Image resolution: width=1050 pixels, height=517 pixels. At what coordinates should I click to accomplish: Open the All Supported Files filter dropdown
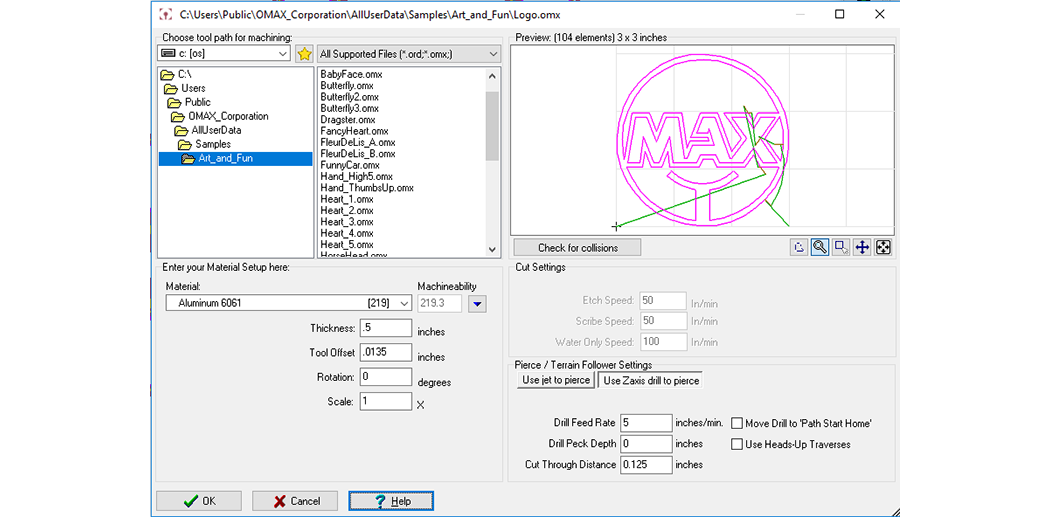[x=408, y=54]
